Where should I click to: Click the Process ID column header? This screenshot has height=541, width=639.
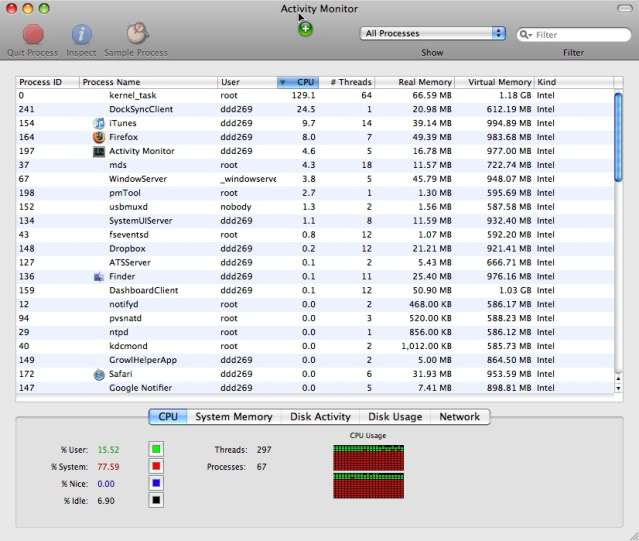(47, 82)
